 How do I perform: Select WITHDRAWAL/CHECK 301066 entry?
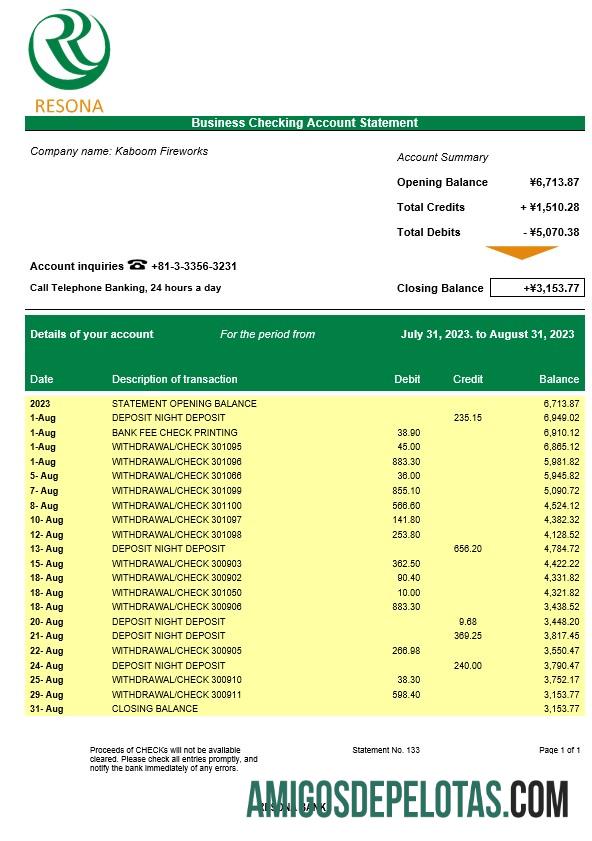(176, 476)
